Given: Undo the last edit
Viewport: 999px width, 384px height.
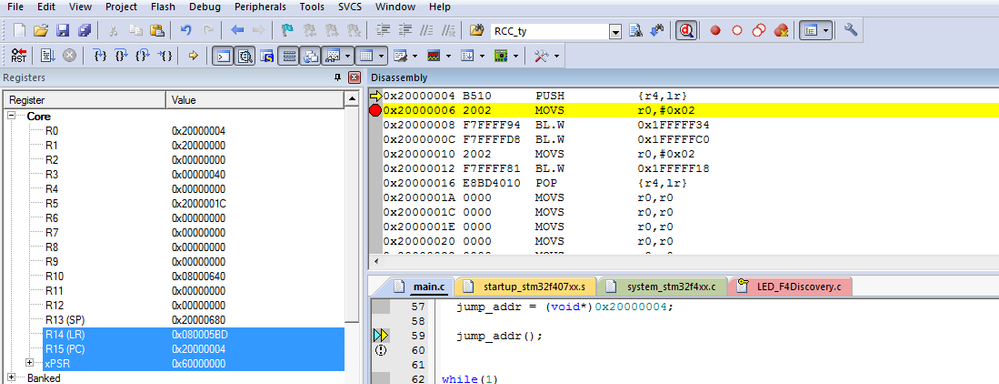Looking at the screenshot, I should click(186, 31).
